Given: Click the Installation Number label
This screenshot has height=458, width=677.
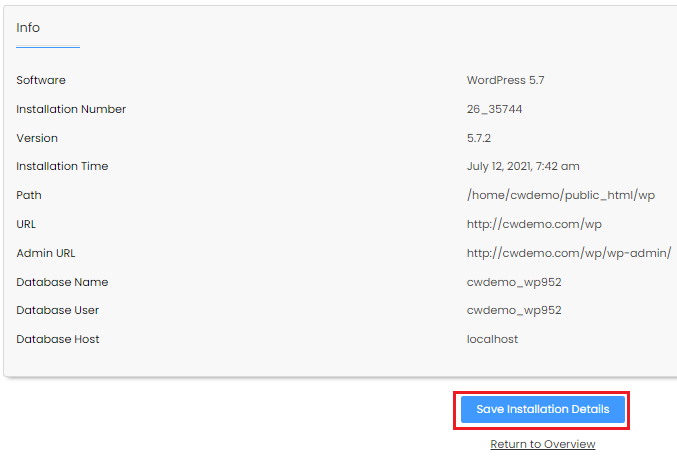Looking at the screenshot, I should [71, 109].
